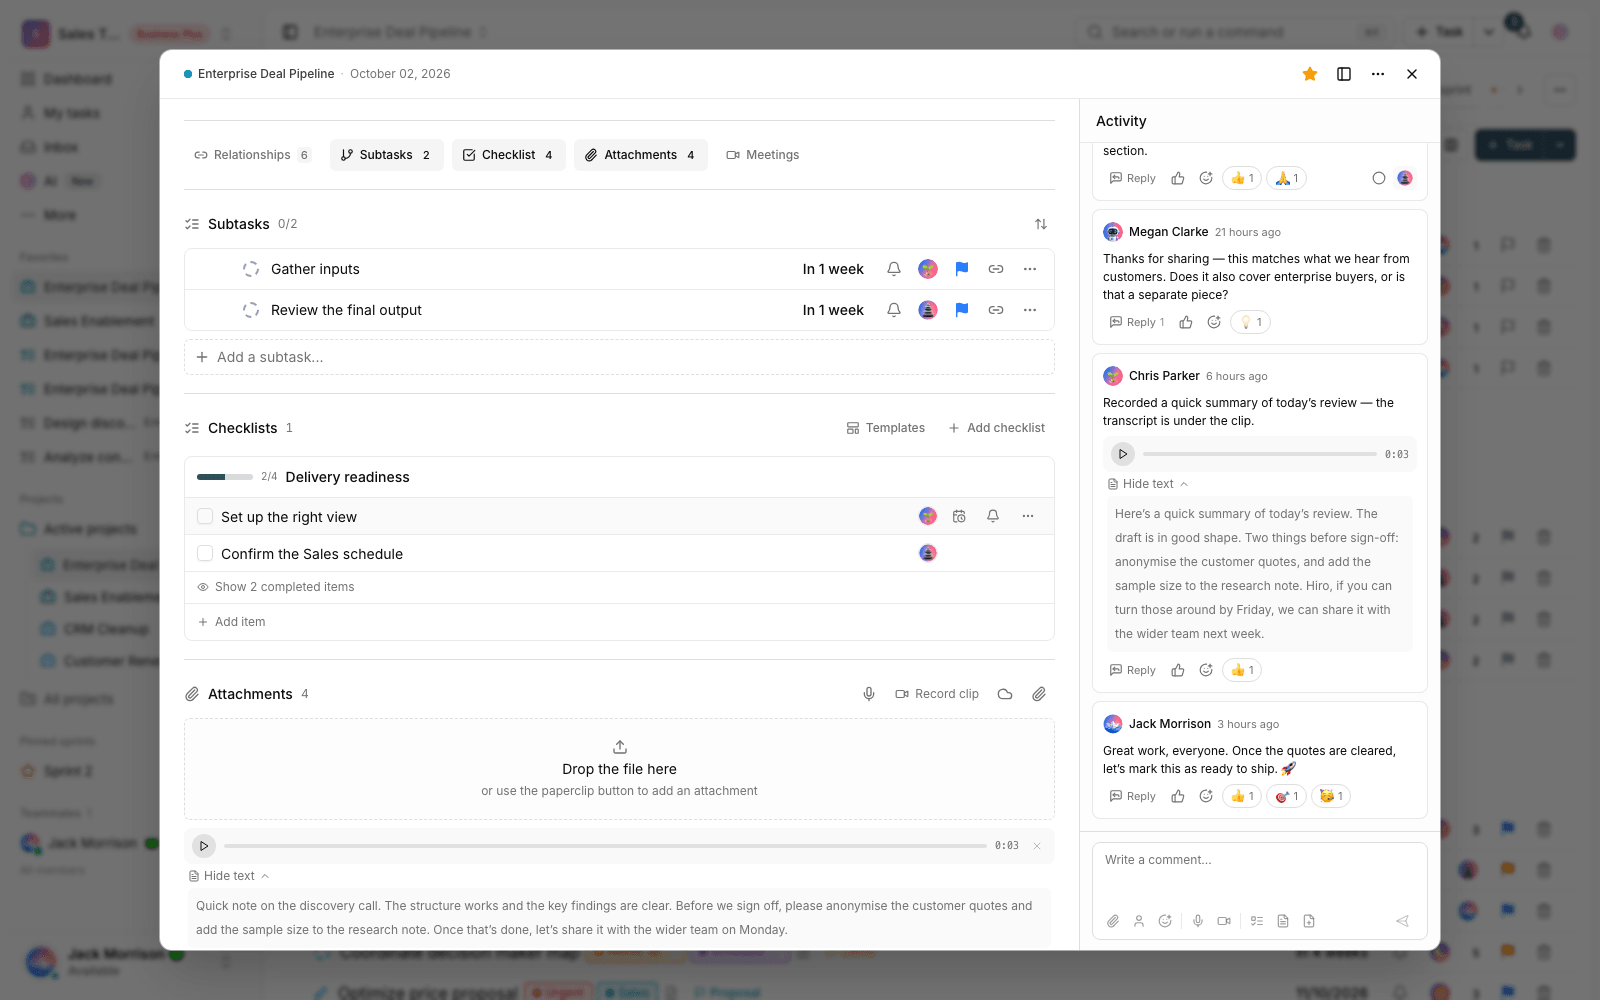Star this task as favorite
Screen dimensions: 1600x1000
pos(1310,74)
